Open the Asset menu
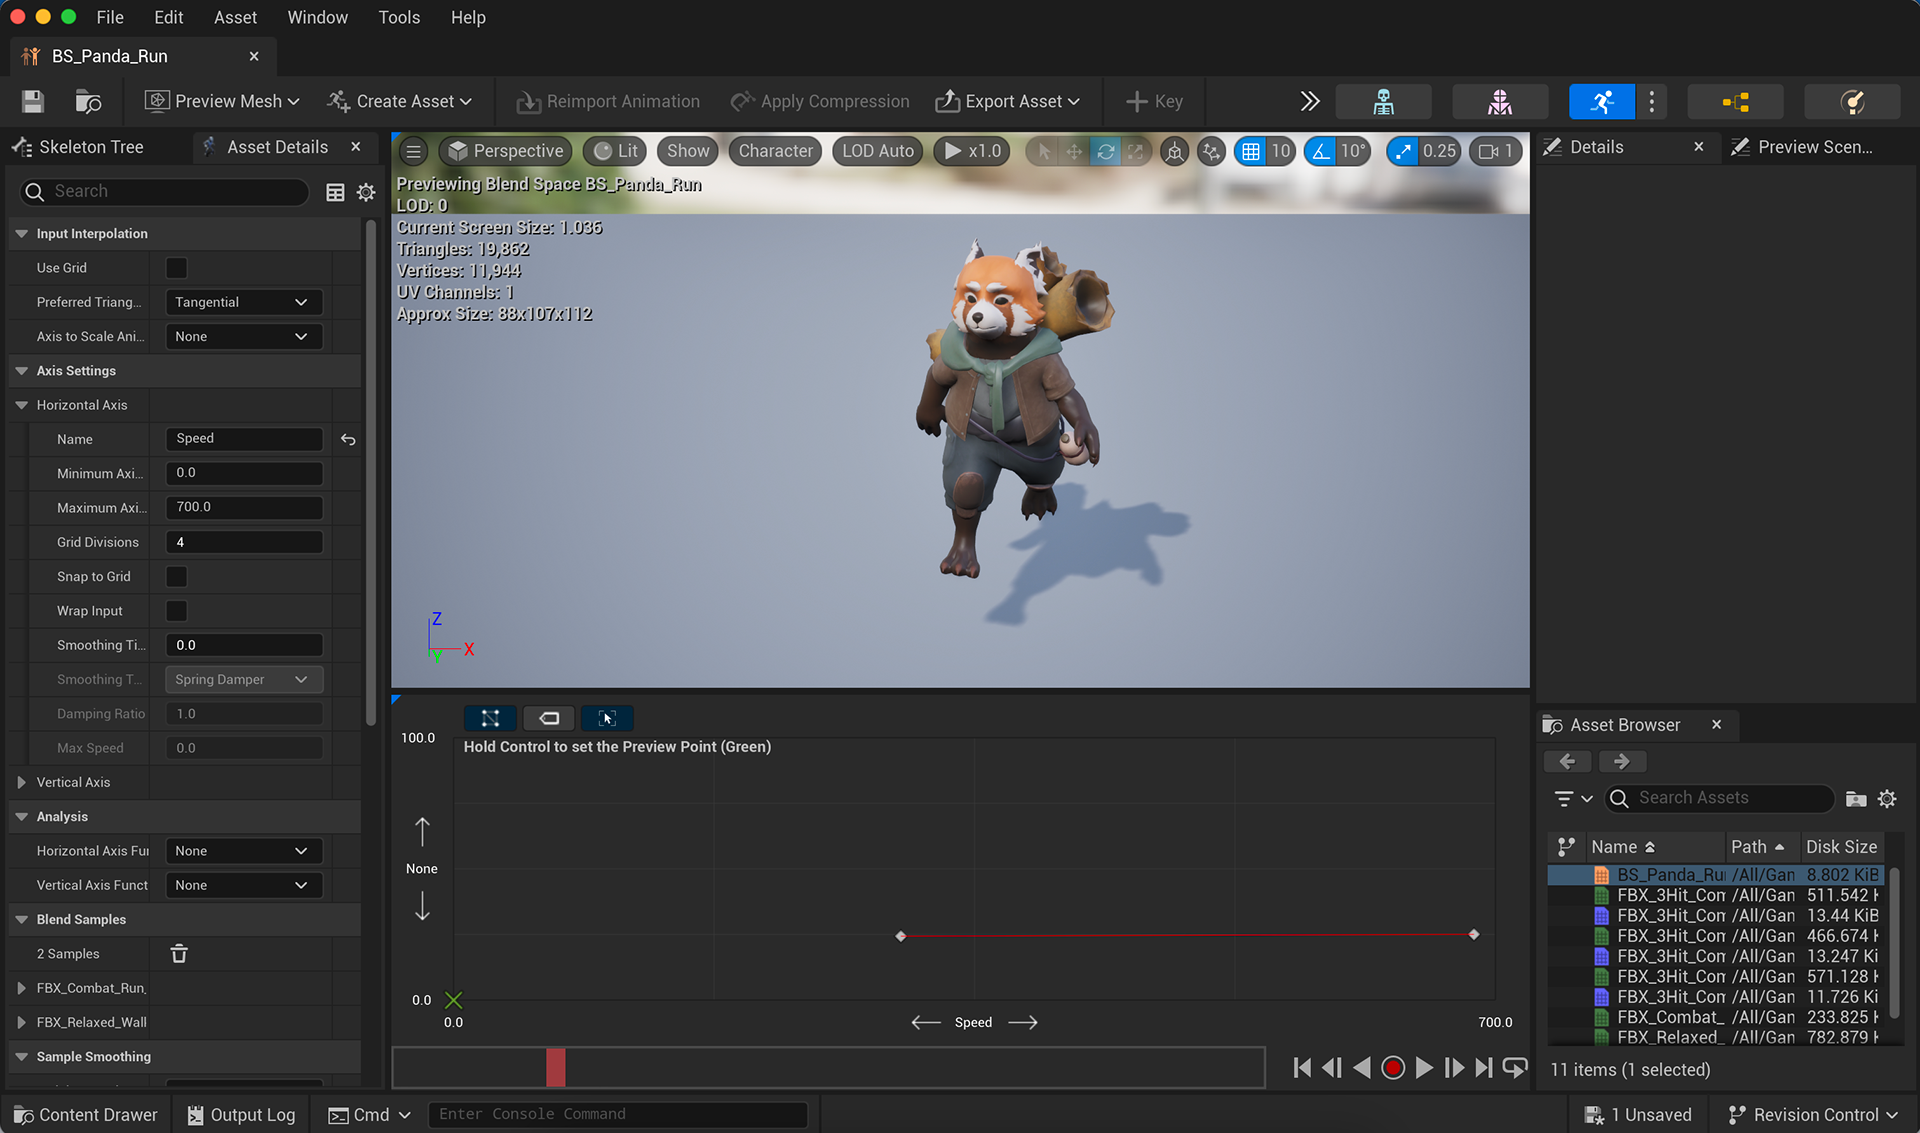 pyautogui.click(x=235, y=17)
